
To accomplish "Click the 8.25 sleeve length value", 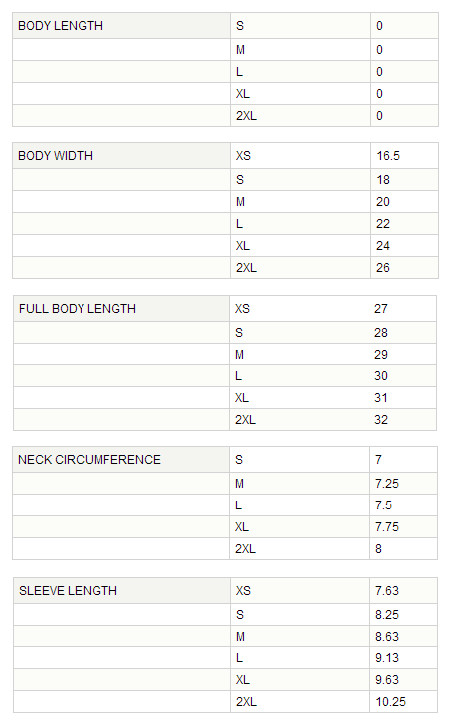I will click(387, 615).
